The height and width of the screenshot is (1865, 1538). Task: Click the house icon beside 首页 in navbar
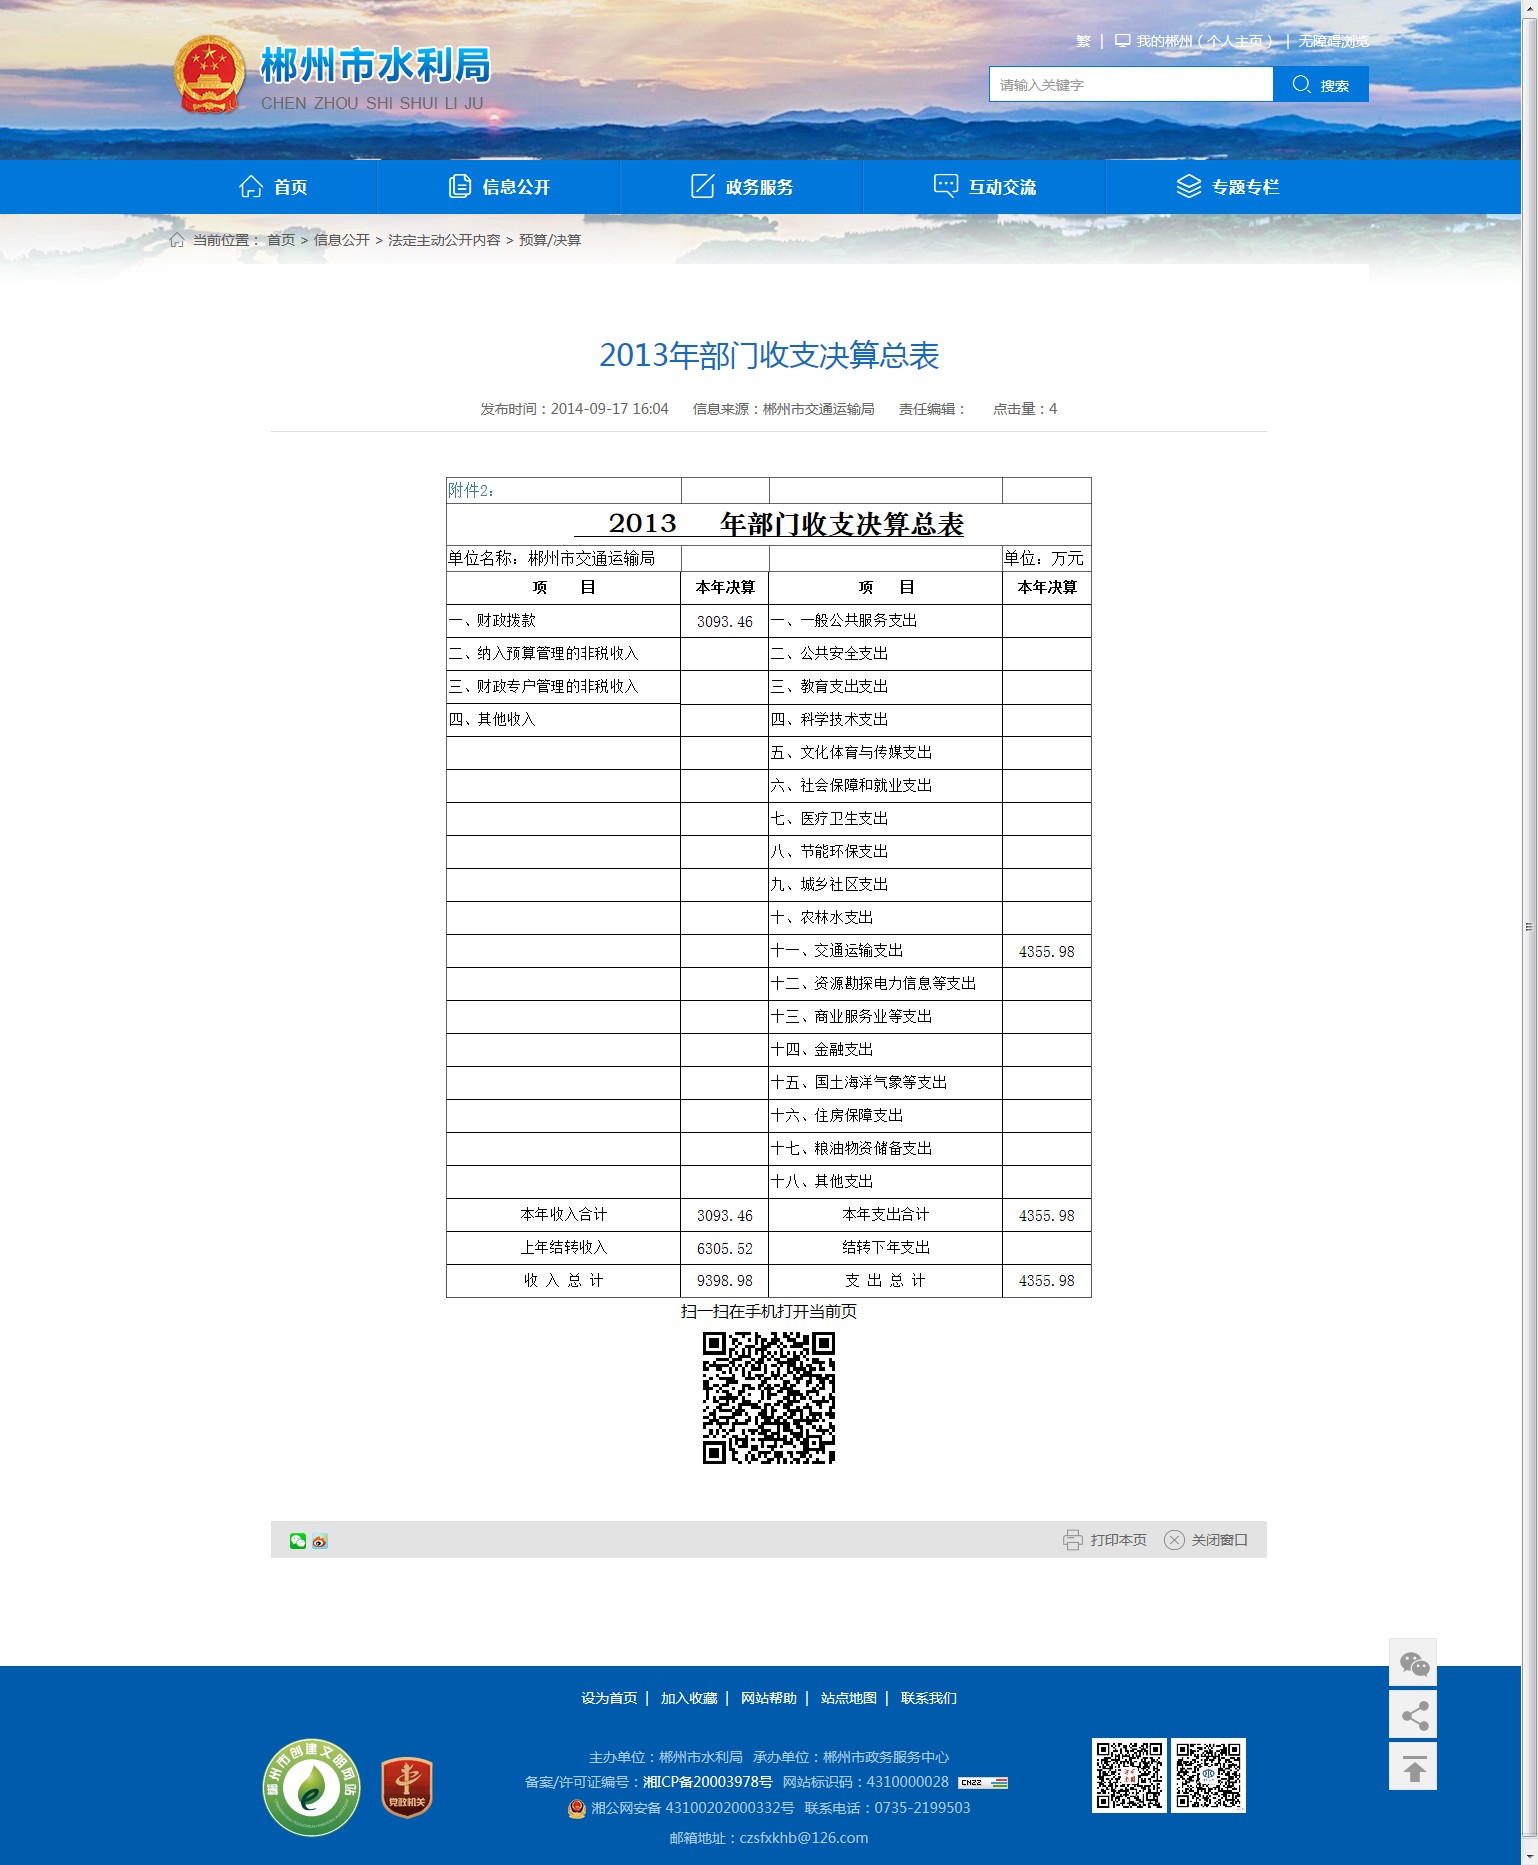click(251, 186)
